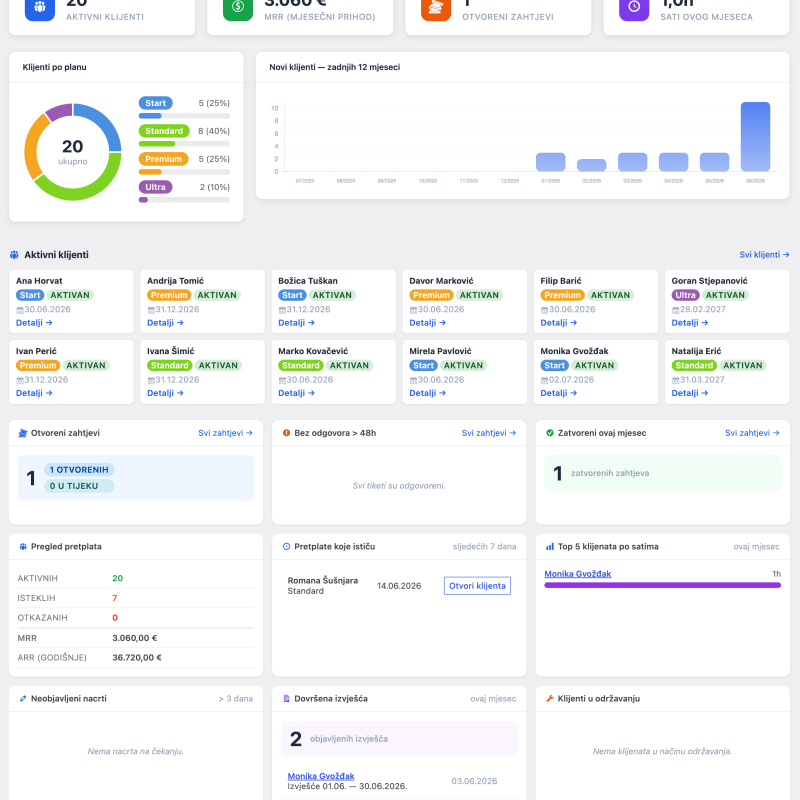Click the AKTIVNIH value 20
The width and height of the screenshot is (800, 800).
pos(117,579)
